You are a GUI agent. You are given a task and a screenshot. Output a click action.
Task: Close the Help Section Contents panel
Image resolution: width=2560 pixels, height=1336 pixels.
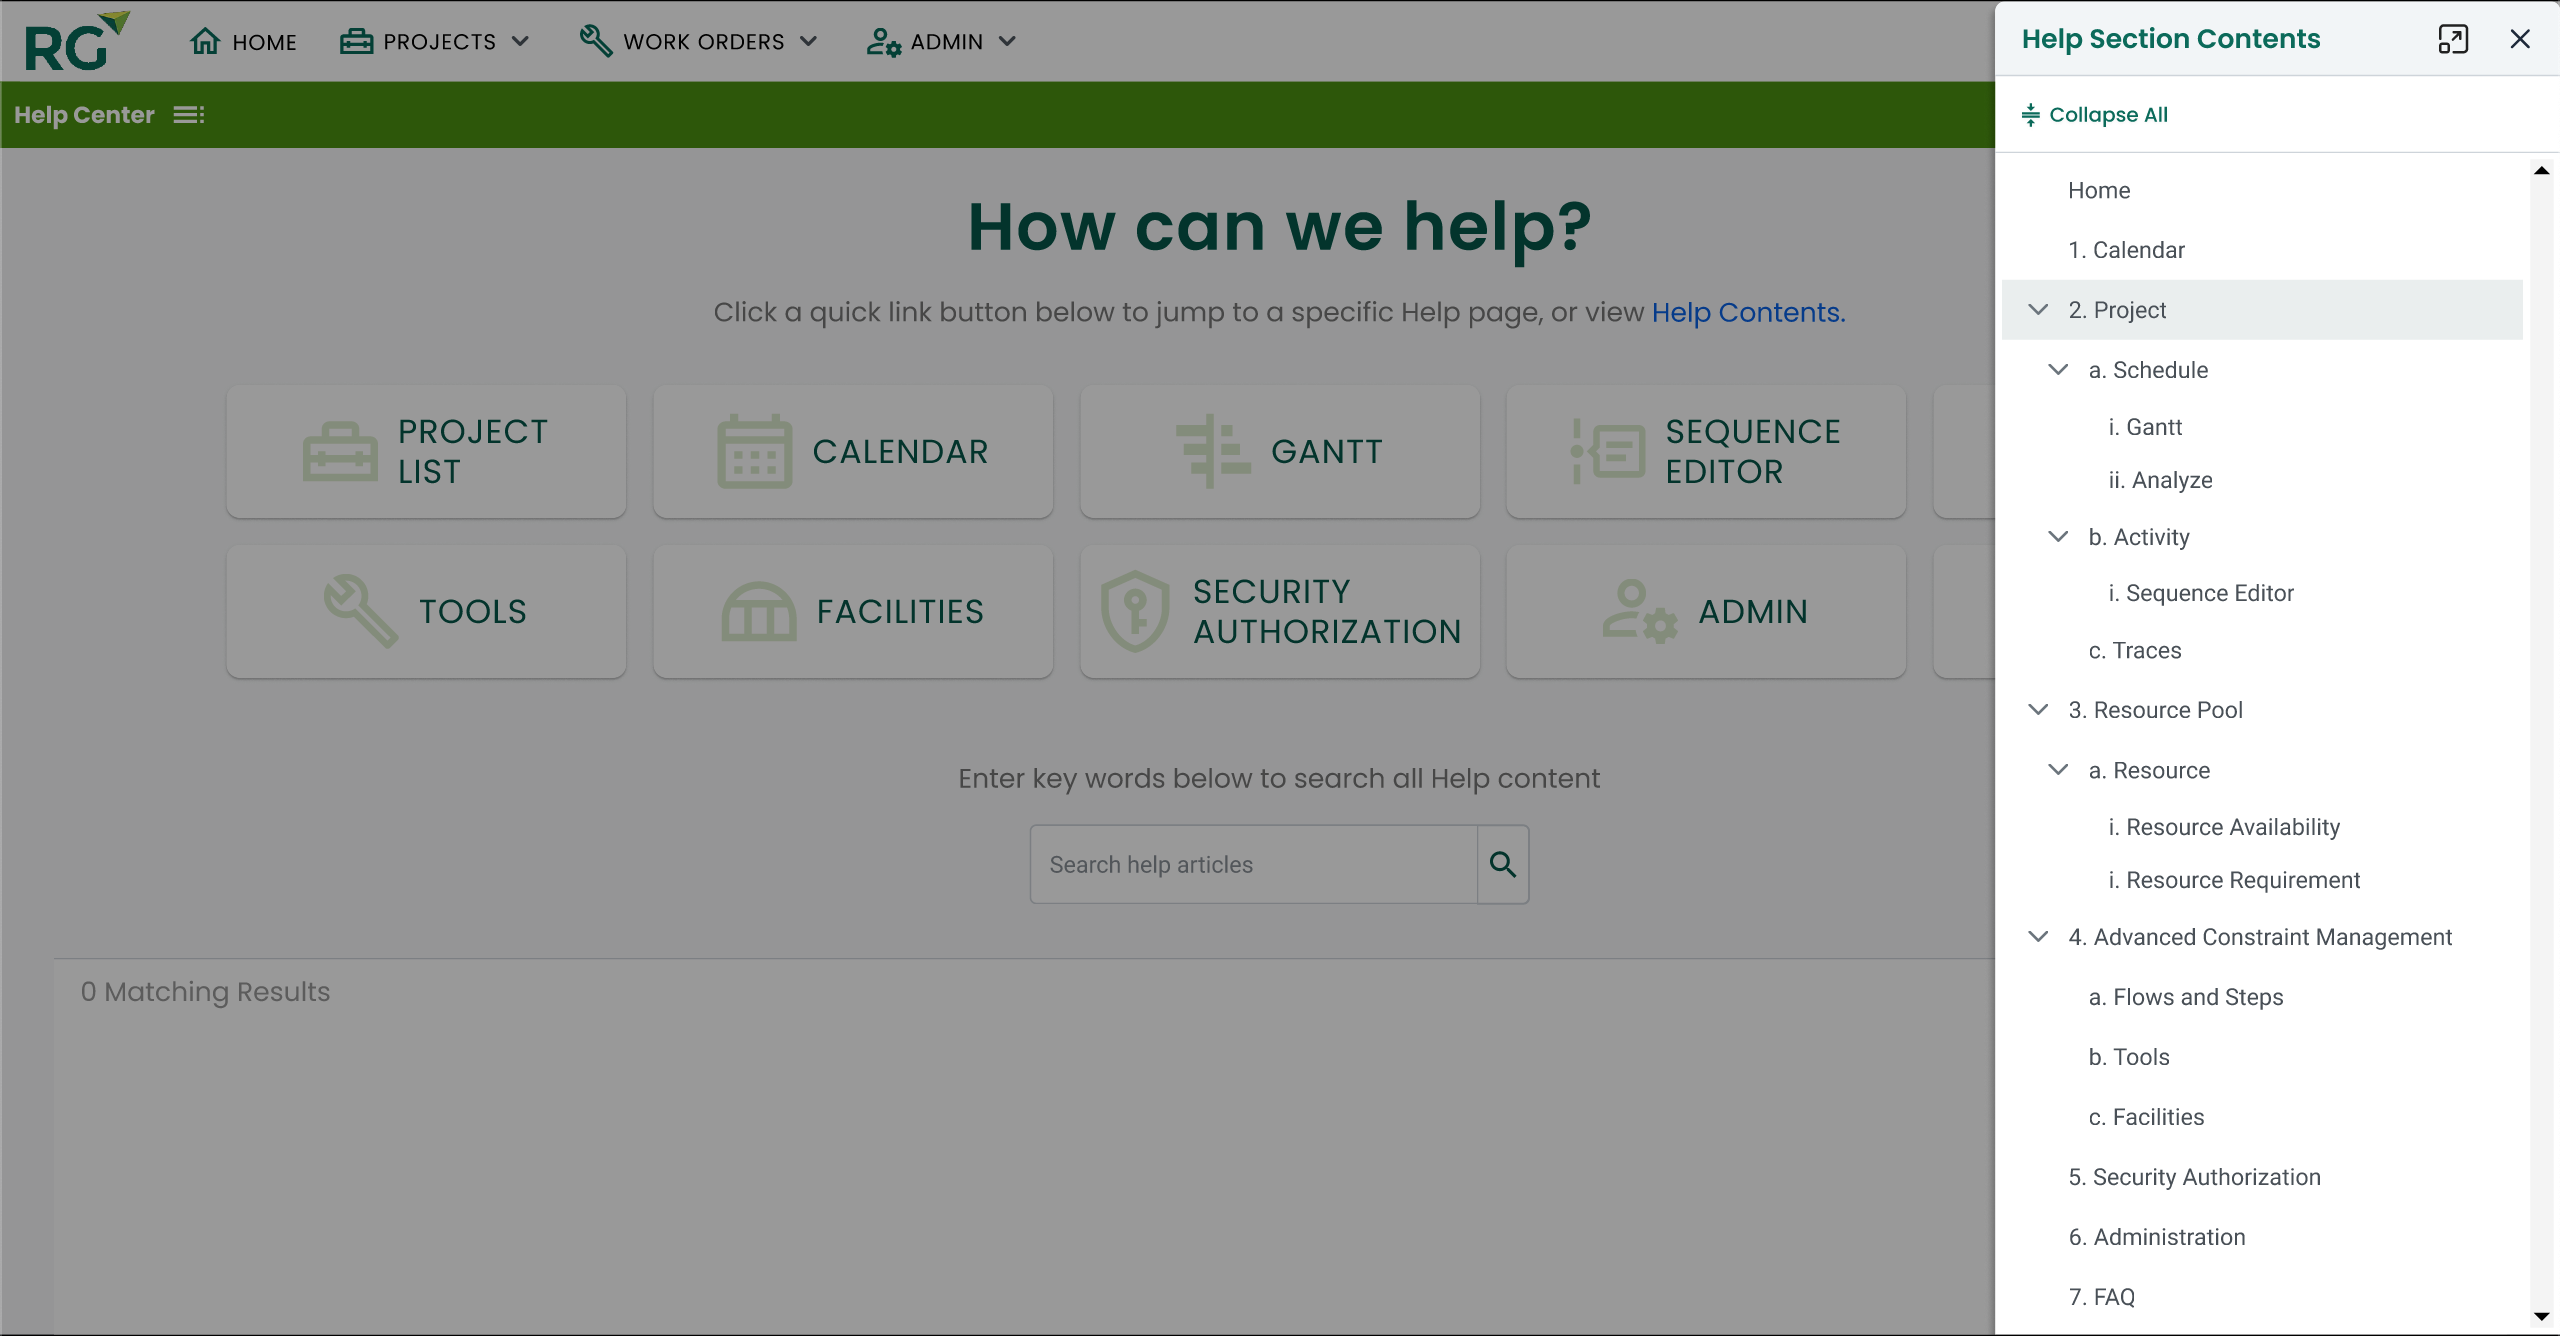click(2520, 39)
